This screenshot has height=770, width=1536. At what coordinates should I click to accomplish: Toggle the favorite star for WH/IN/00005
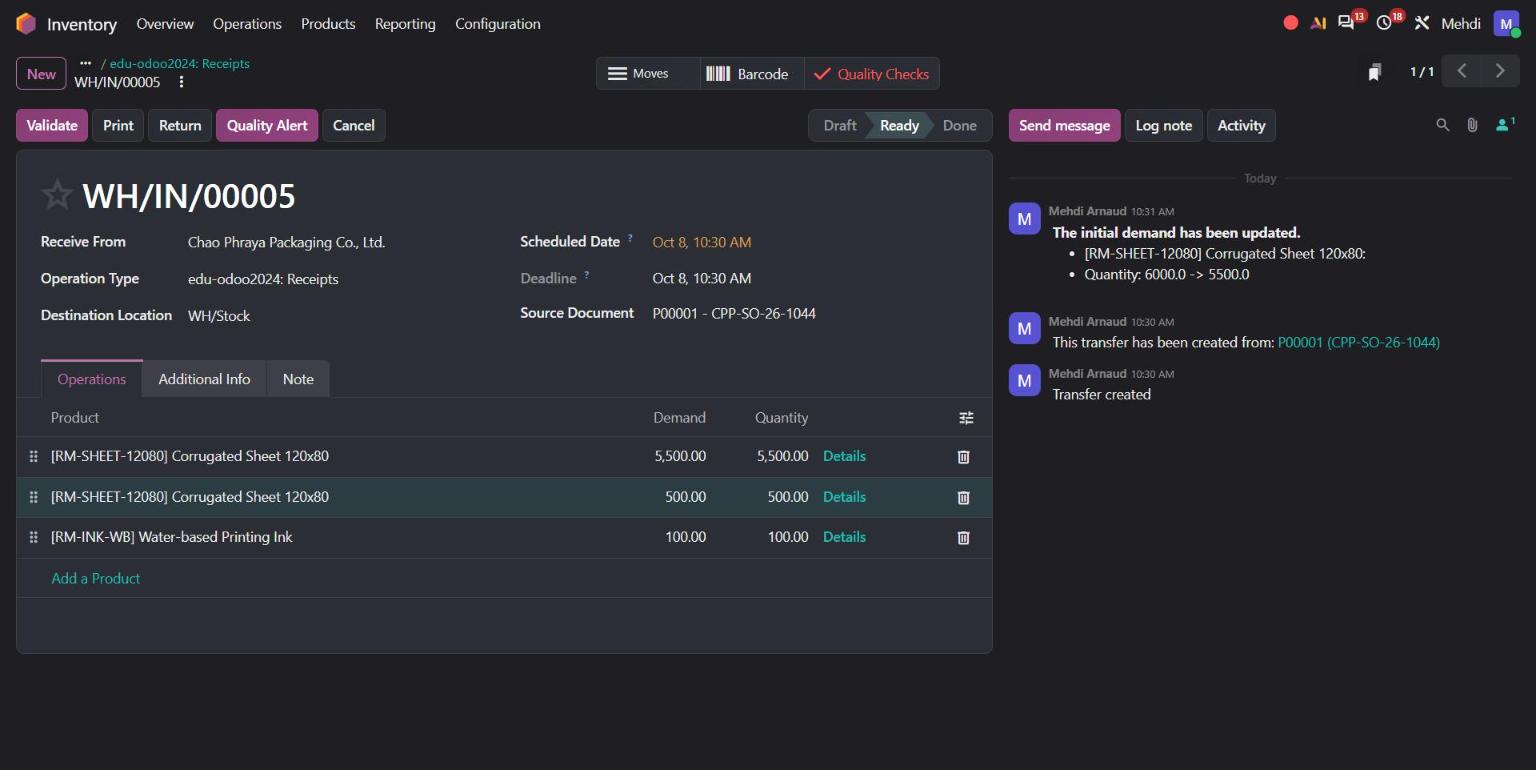(x=57, y=195)
